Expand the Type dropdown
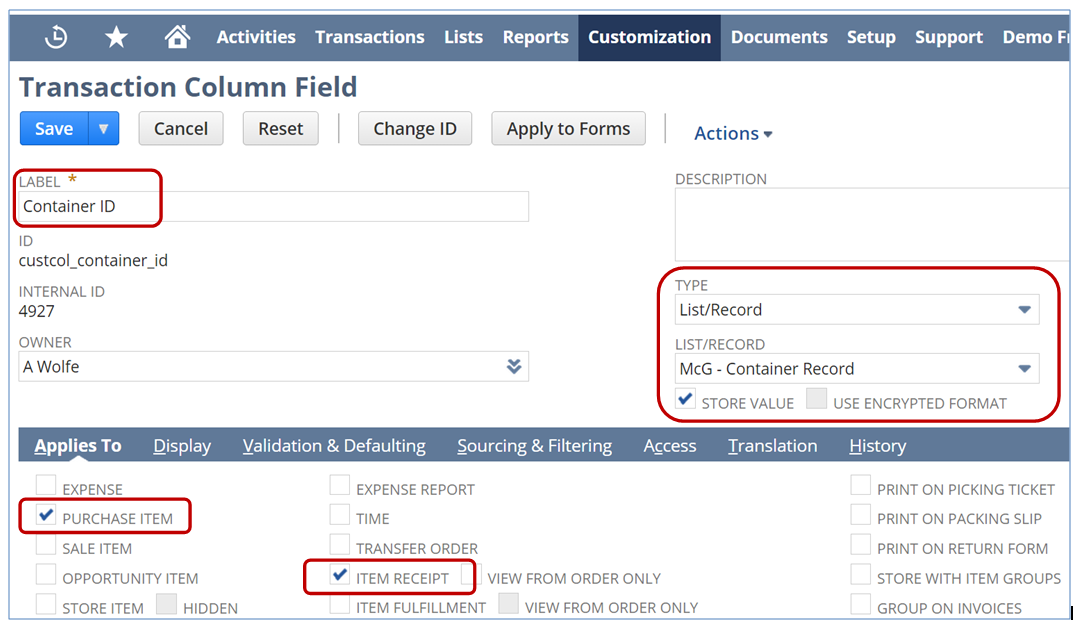Image resolution: width=1077 pixels, height=627 pixels. [1023, 310]
